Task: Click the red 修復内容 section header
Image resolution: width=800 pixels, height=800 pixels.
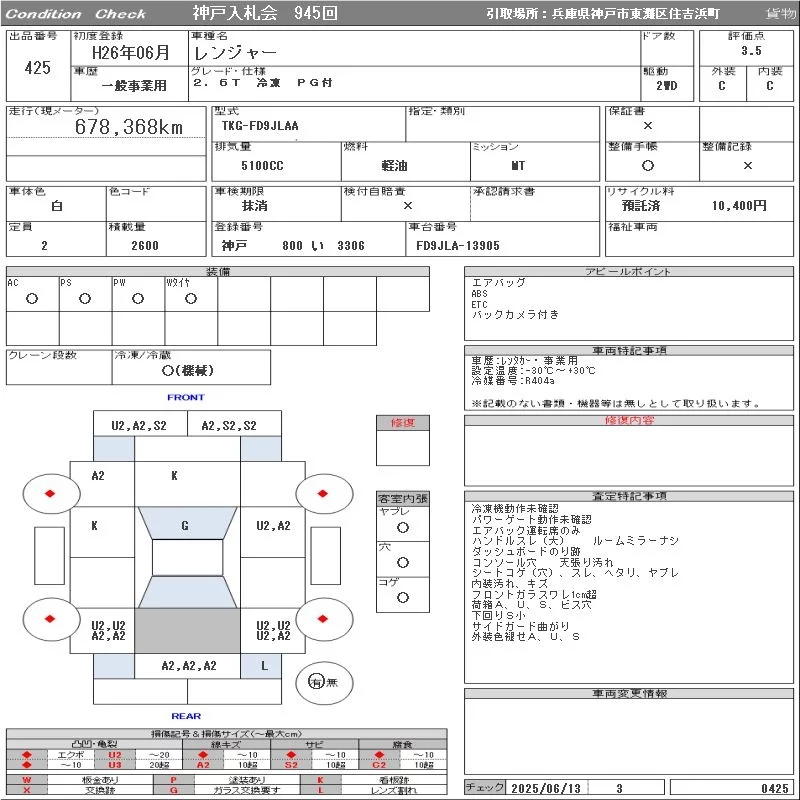Action: click(x=629, y=420)
